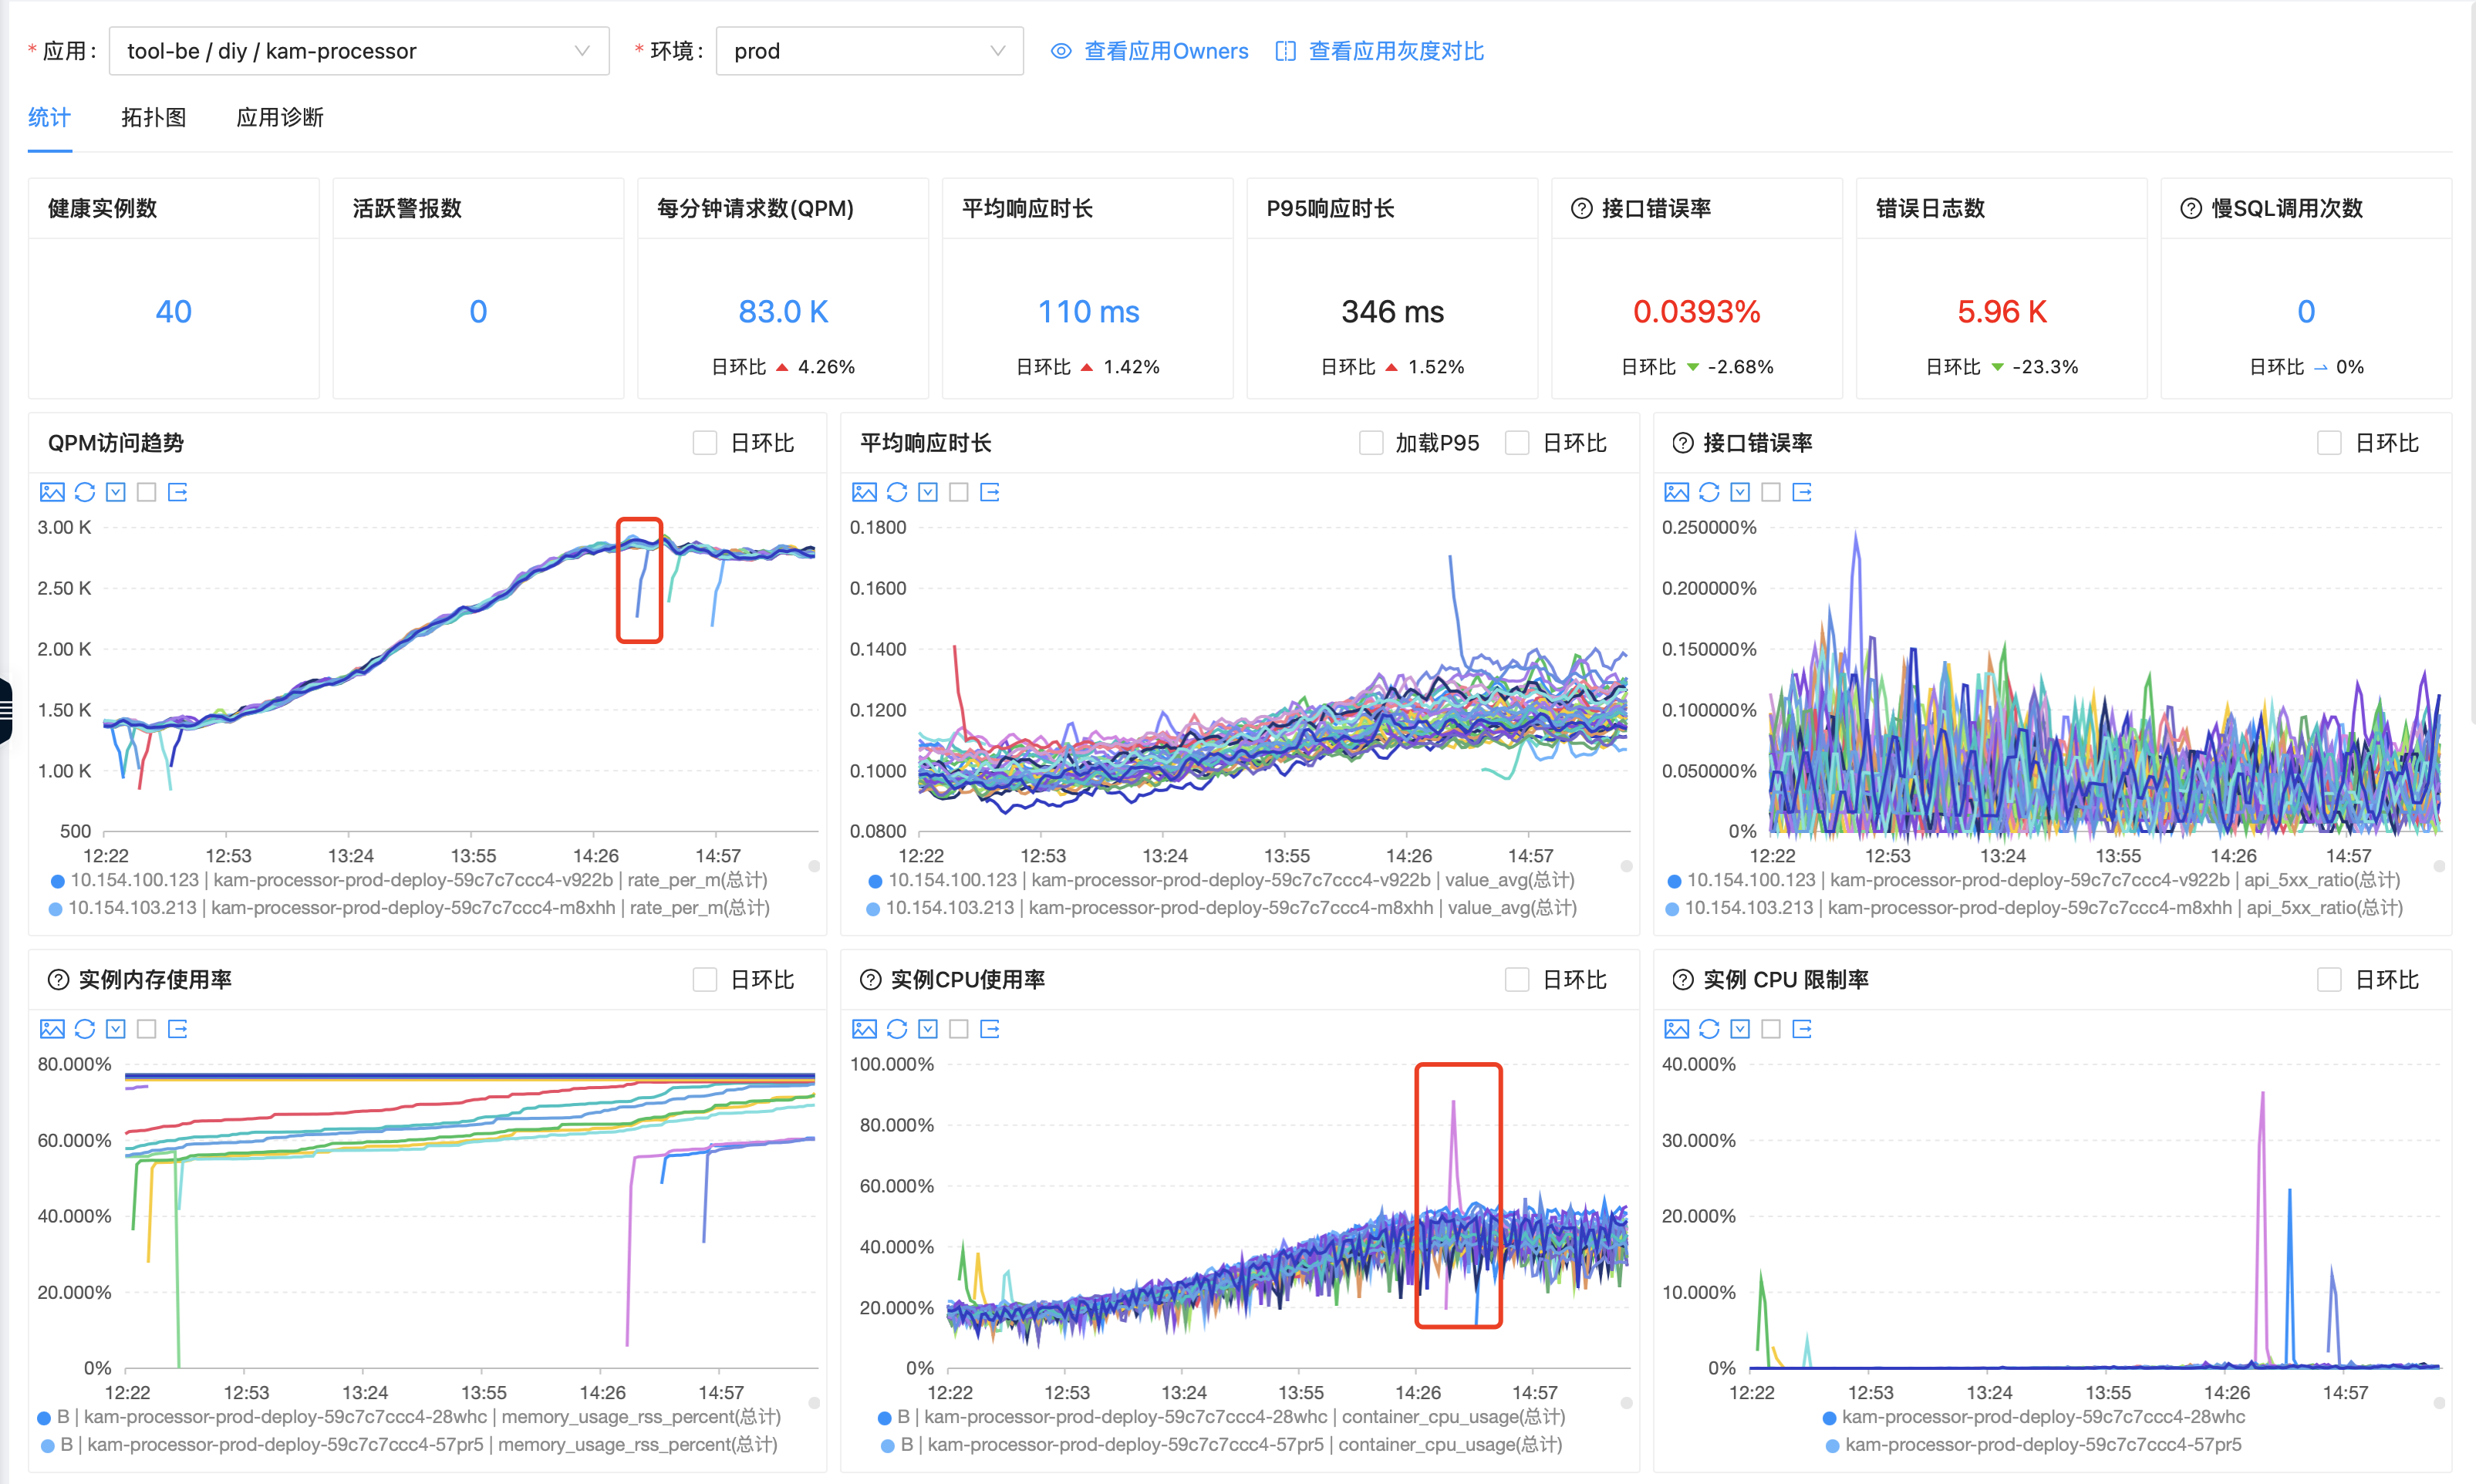Click the chevron-box icon in 实例内存使用率 toolbar
Image resolution: width=2476 pixels, height=1484 pixels.
[x=116, y=1029]
